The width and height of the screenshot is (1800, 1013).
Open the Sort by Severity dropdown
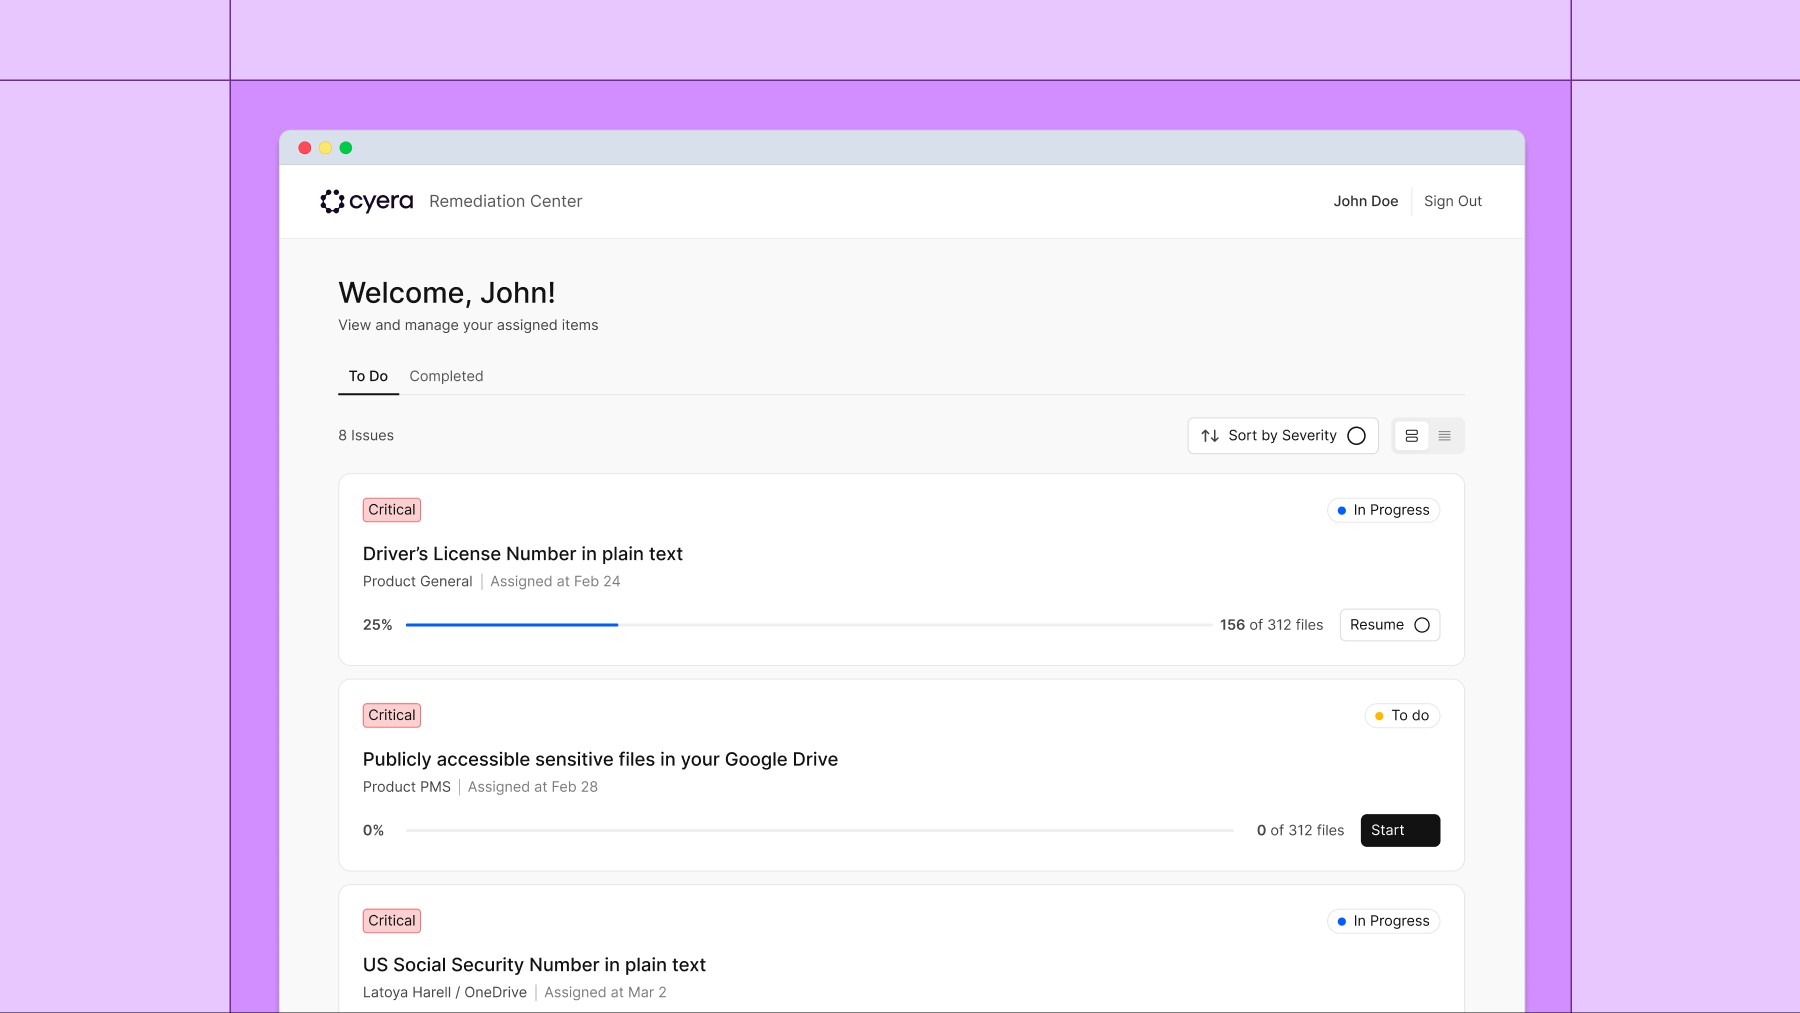pyautogui.click(x=1283, y=436)
